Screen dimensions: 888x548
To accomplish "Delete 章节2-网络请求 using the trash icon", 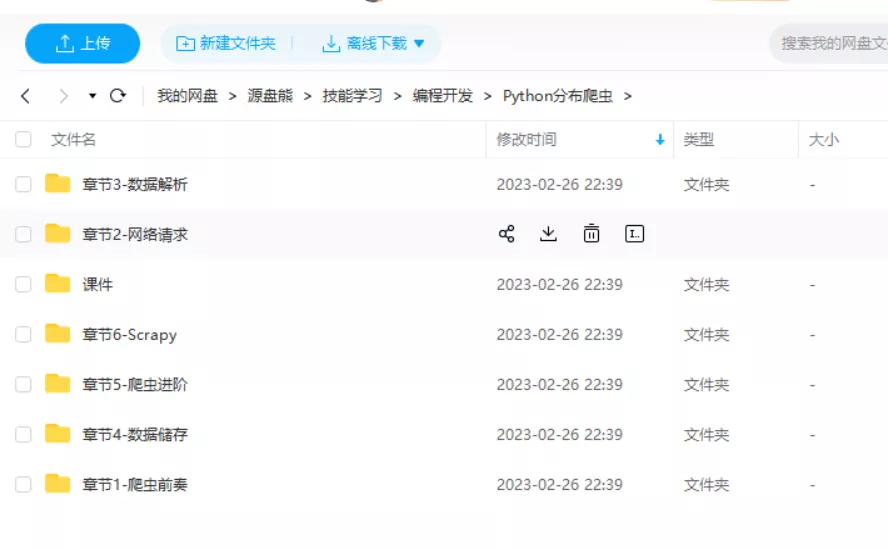I will click(591, 234).
